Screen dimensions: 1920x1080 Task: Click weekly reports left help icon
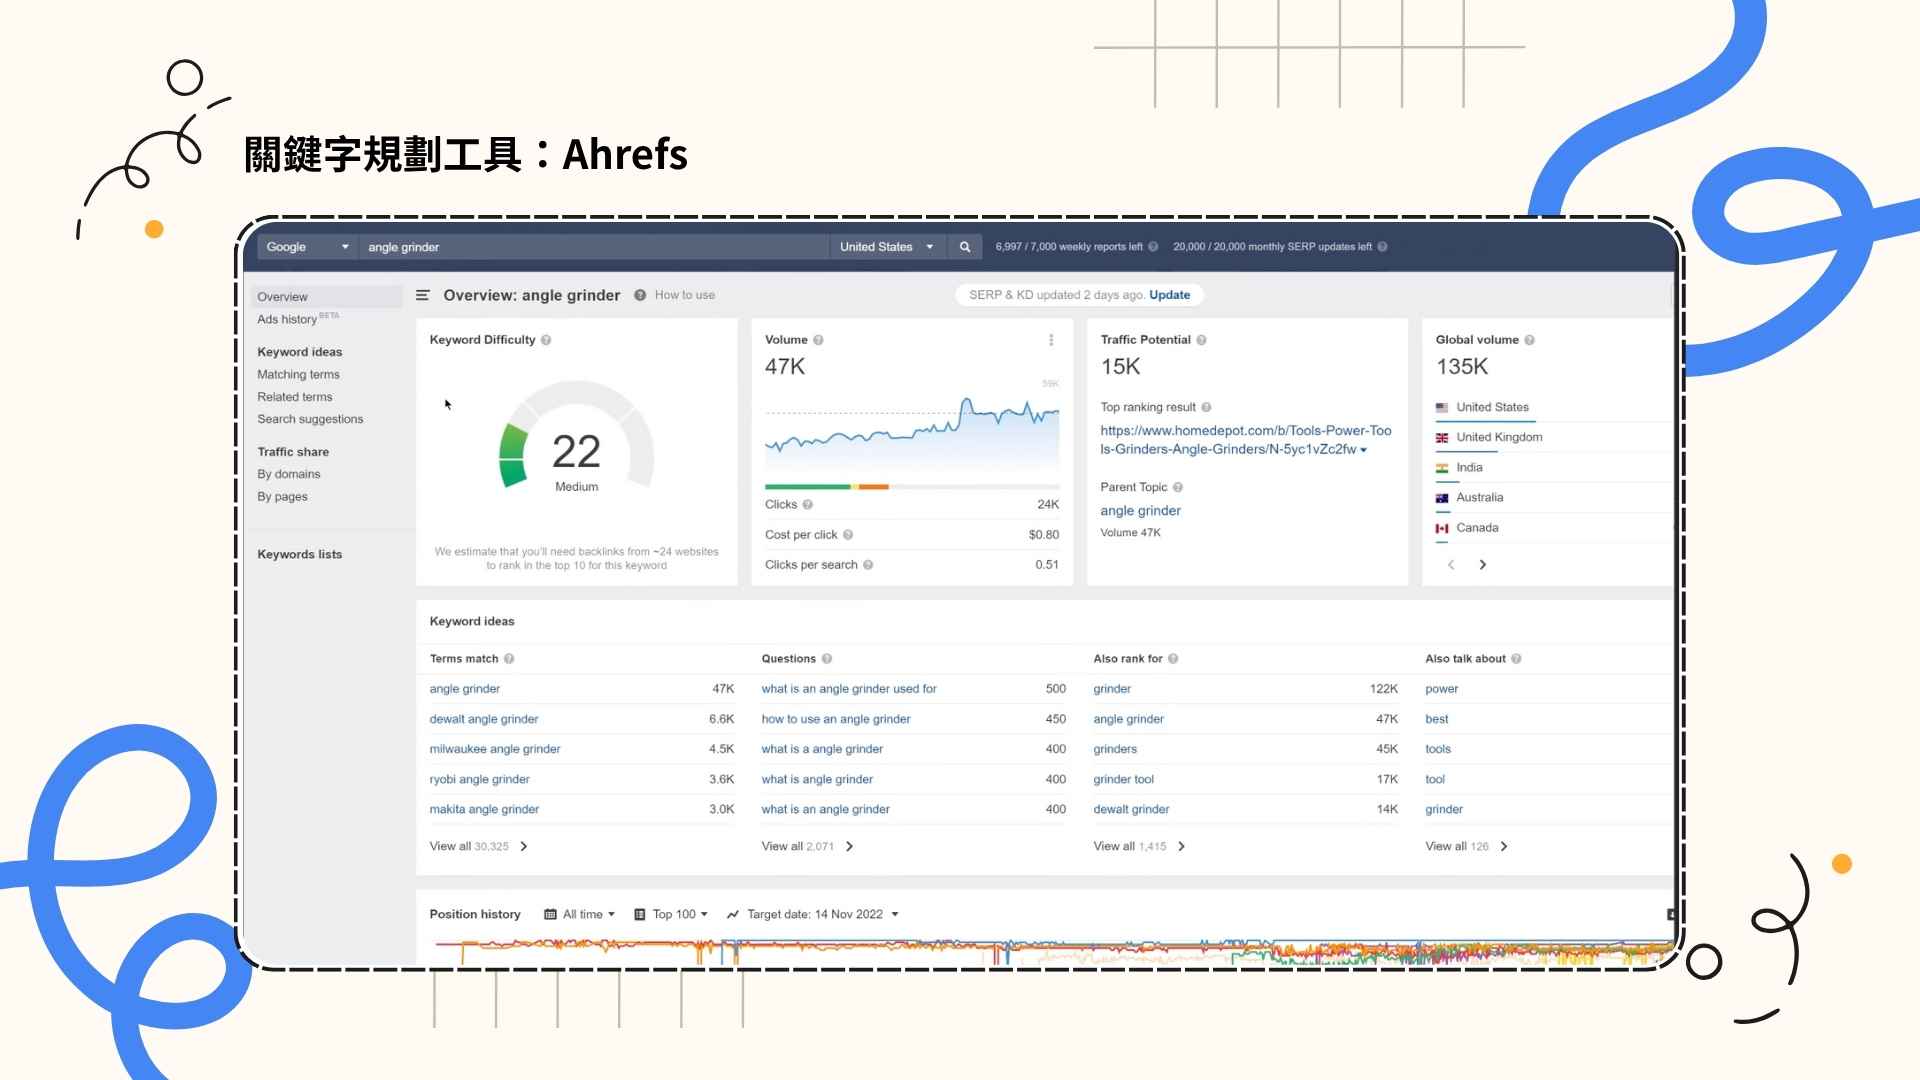[1153, 247]
